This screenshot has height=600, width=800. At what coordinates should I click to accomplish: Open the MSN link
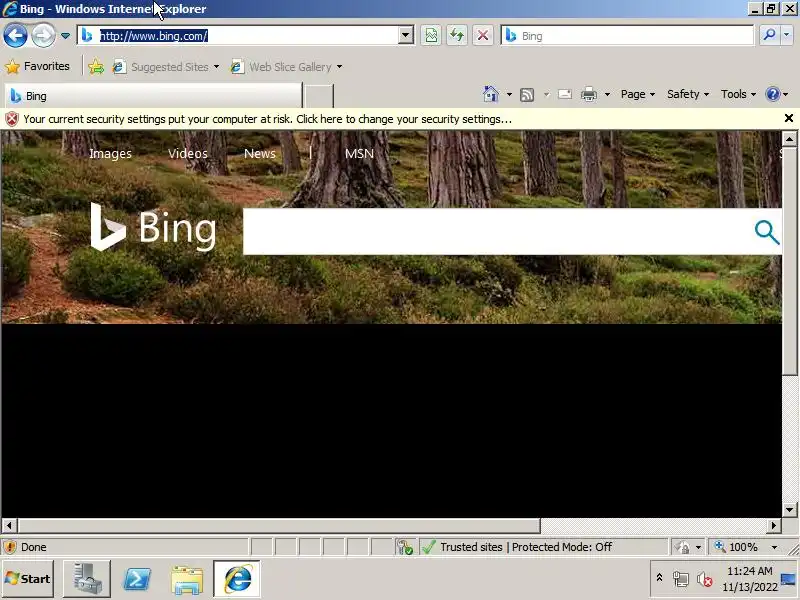point(359,154)
